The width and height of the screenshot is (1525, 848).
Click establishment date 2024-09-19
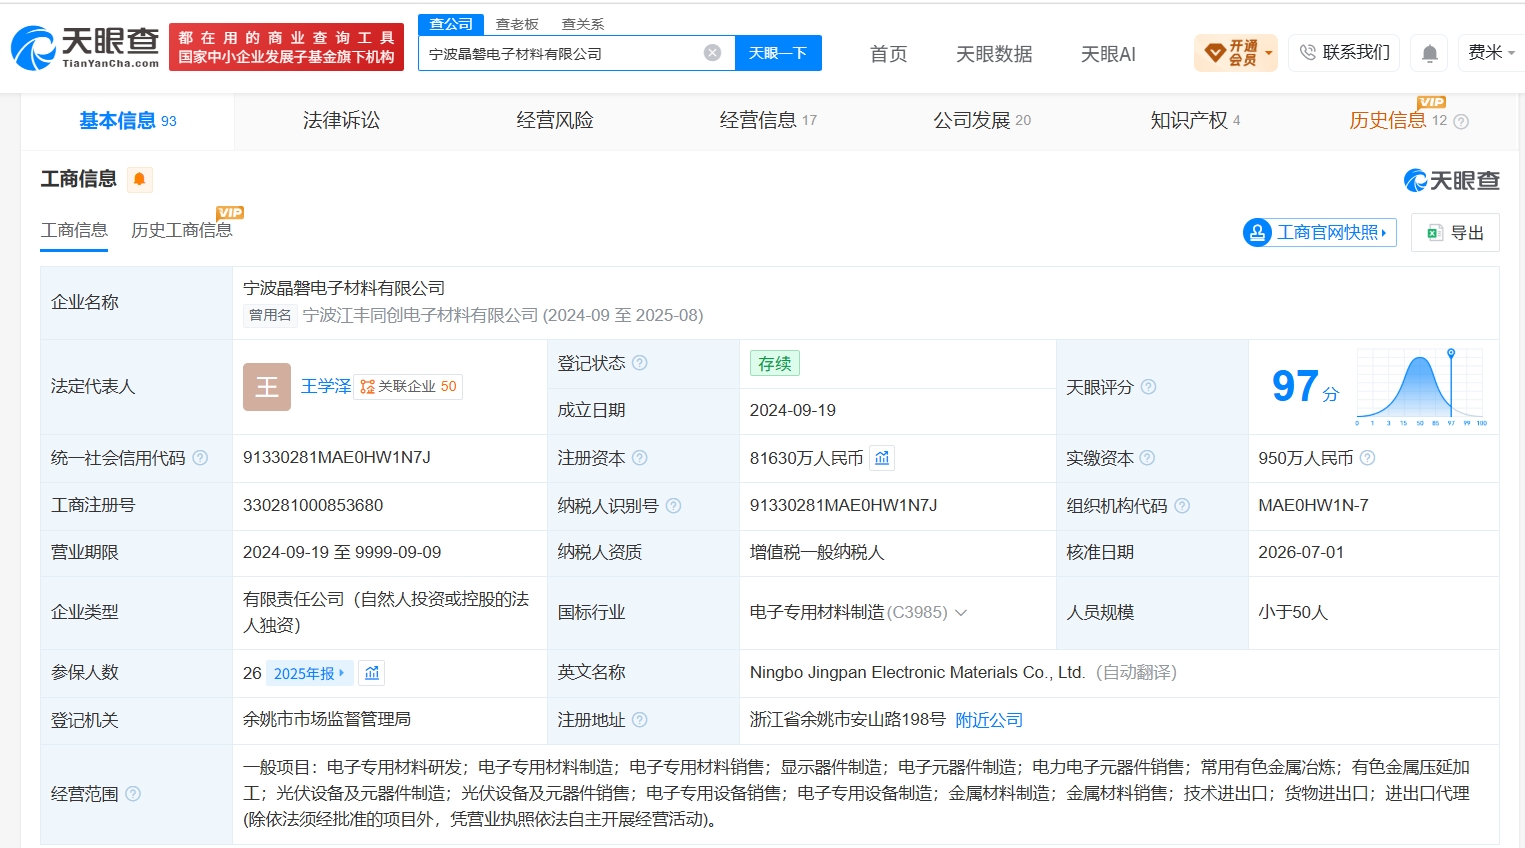(x=793, y=411)
